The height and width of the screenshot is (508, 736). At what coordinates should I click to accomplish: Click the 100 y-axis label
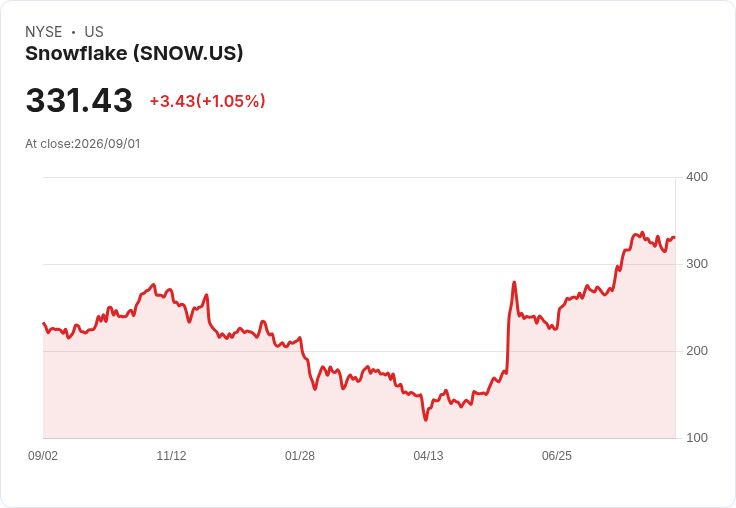(697, 438)
